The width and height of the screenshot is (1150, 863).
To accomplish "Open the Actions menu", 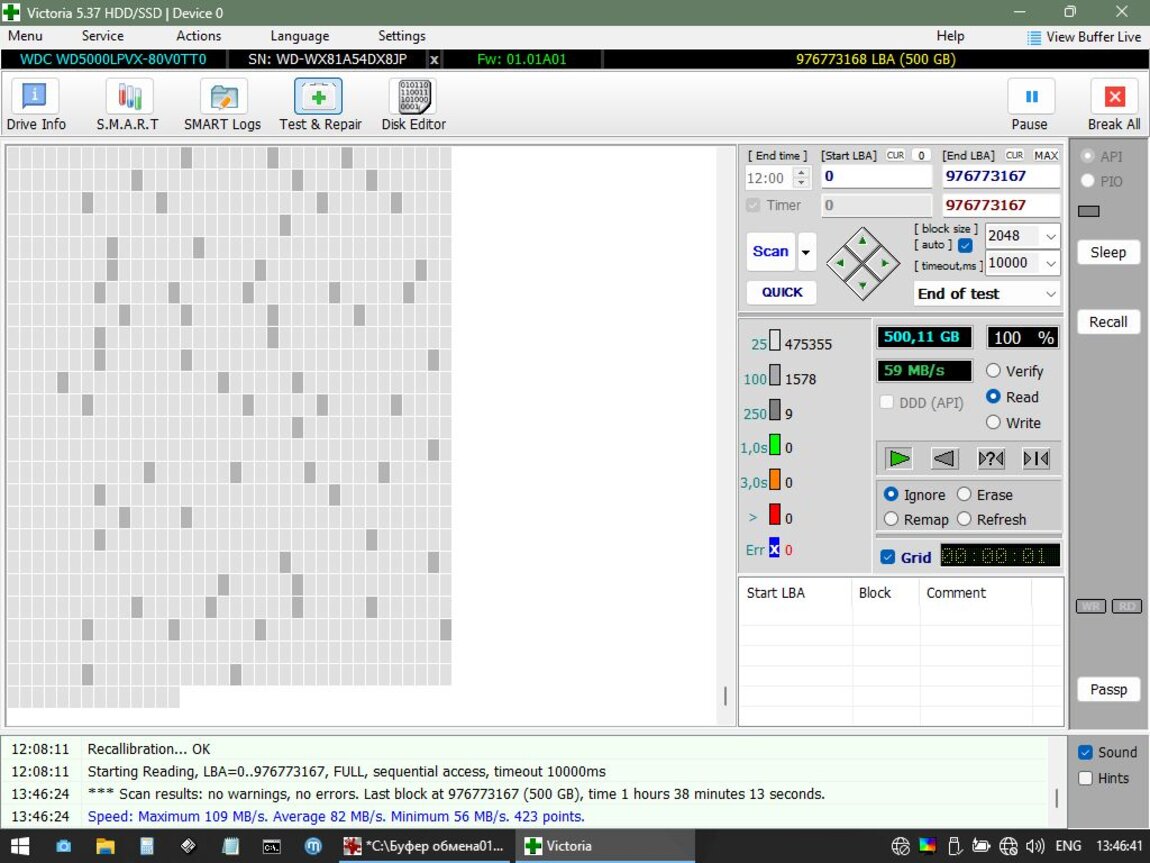I will pos(198,36).
